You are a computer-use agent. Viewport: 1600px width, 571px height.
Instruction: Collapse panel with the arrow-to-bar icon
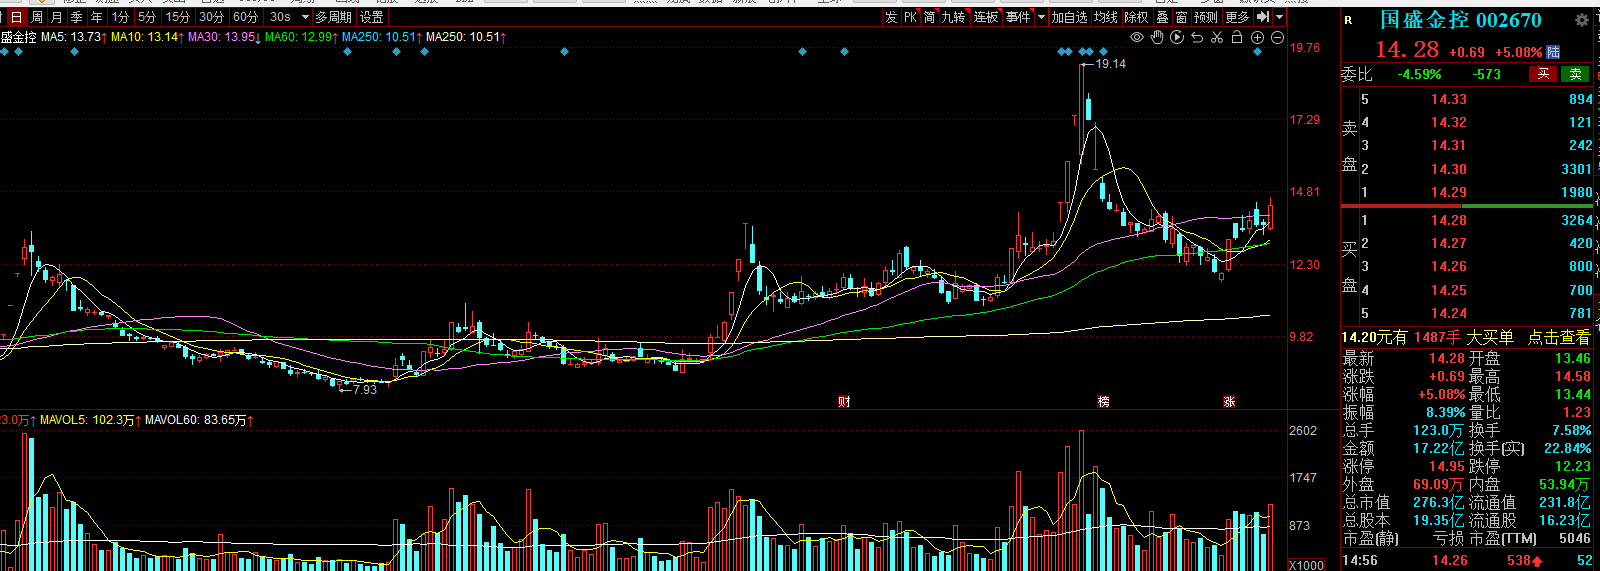(1263, 17)
